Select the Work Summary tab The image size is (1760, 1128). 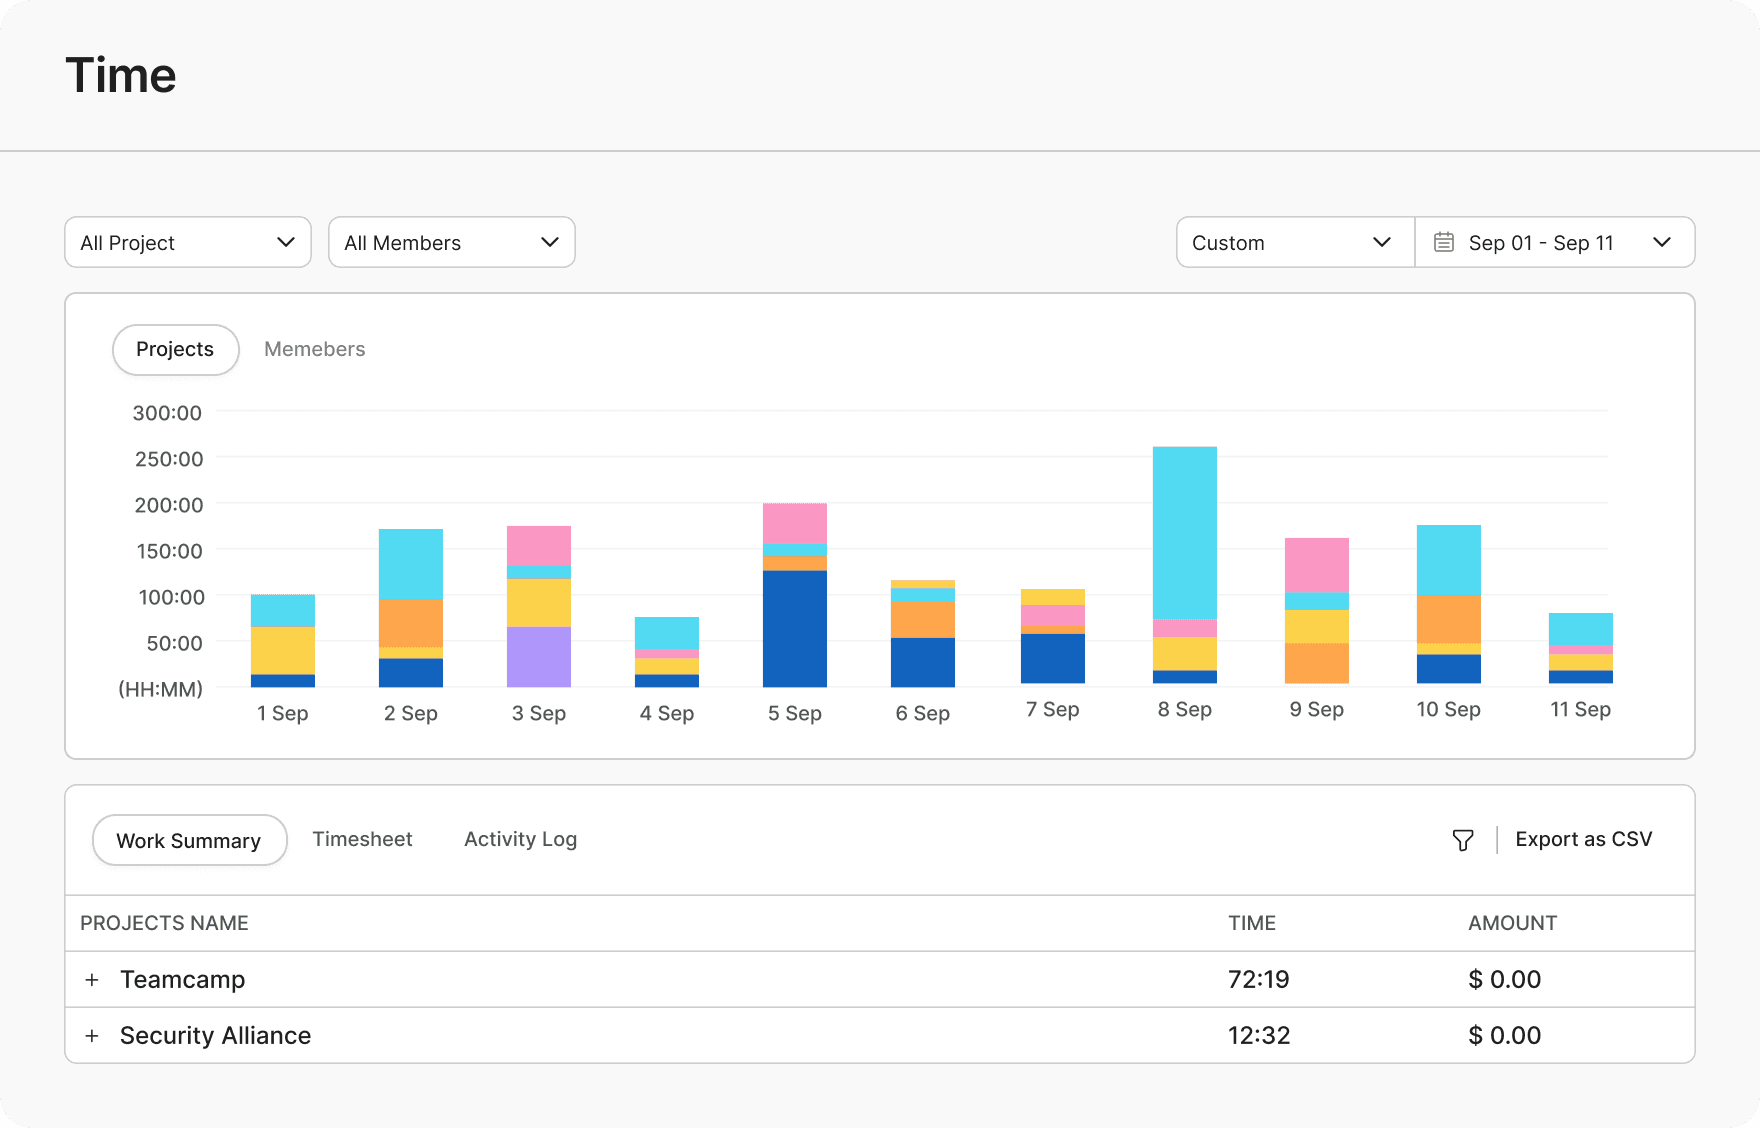coord(189,840)
